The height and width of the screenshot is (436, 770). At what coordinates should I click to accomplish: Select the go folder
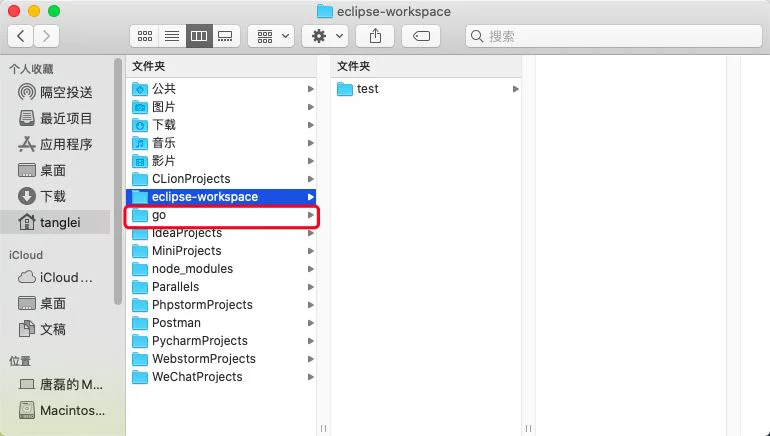[221, 215]
